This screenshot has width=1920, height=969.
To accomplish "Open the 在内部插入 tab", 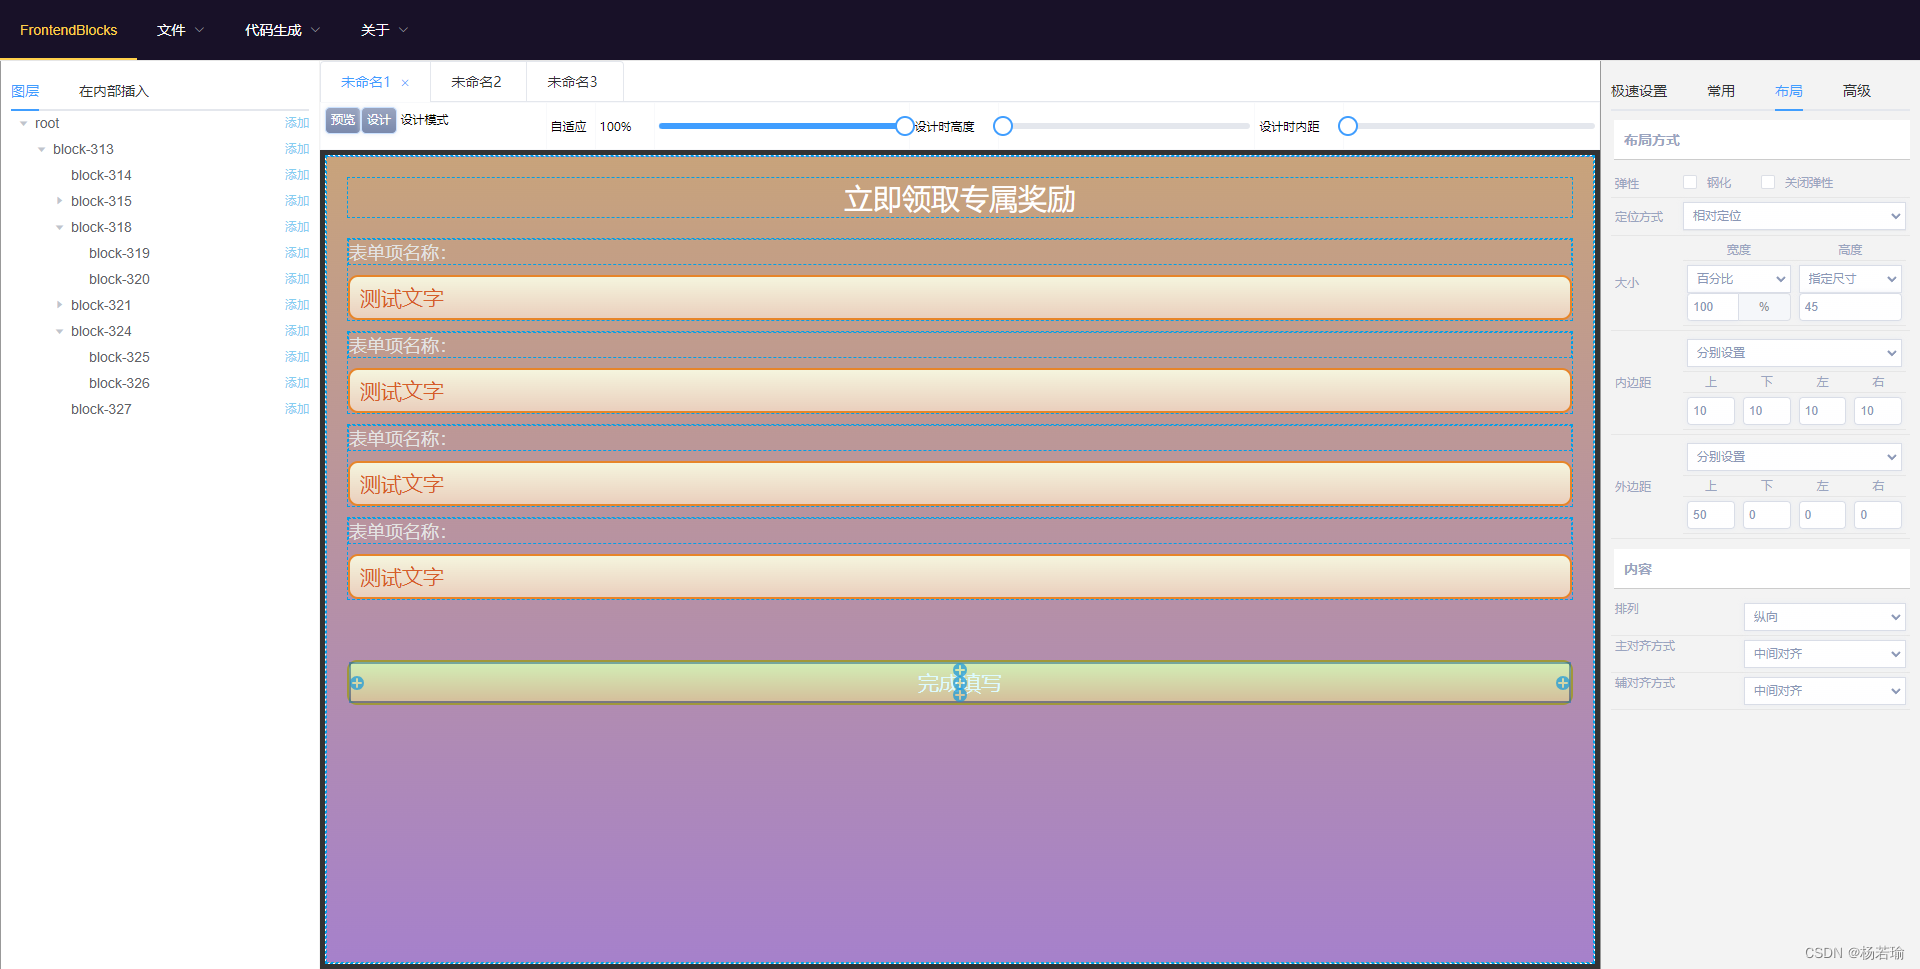I will pos(114,91).
